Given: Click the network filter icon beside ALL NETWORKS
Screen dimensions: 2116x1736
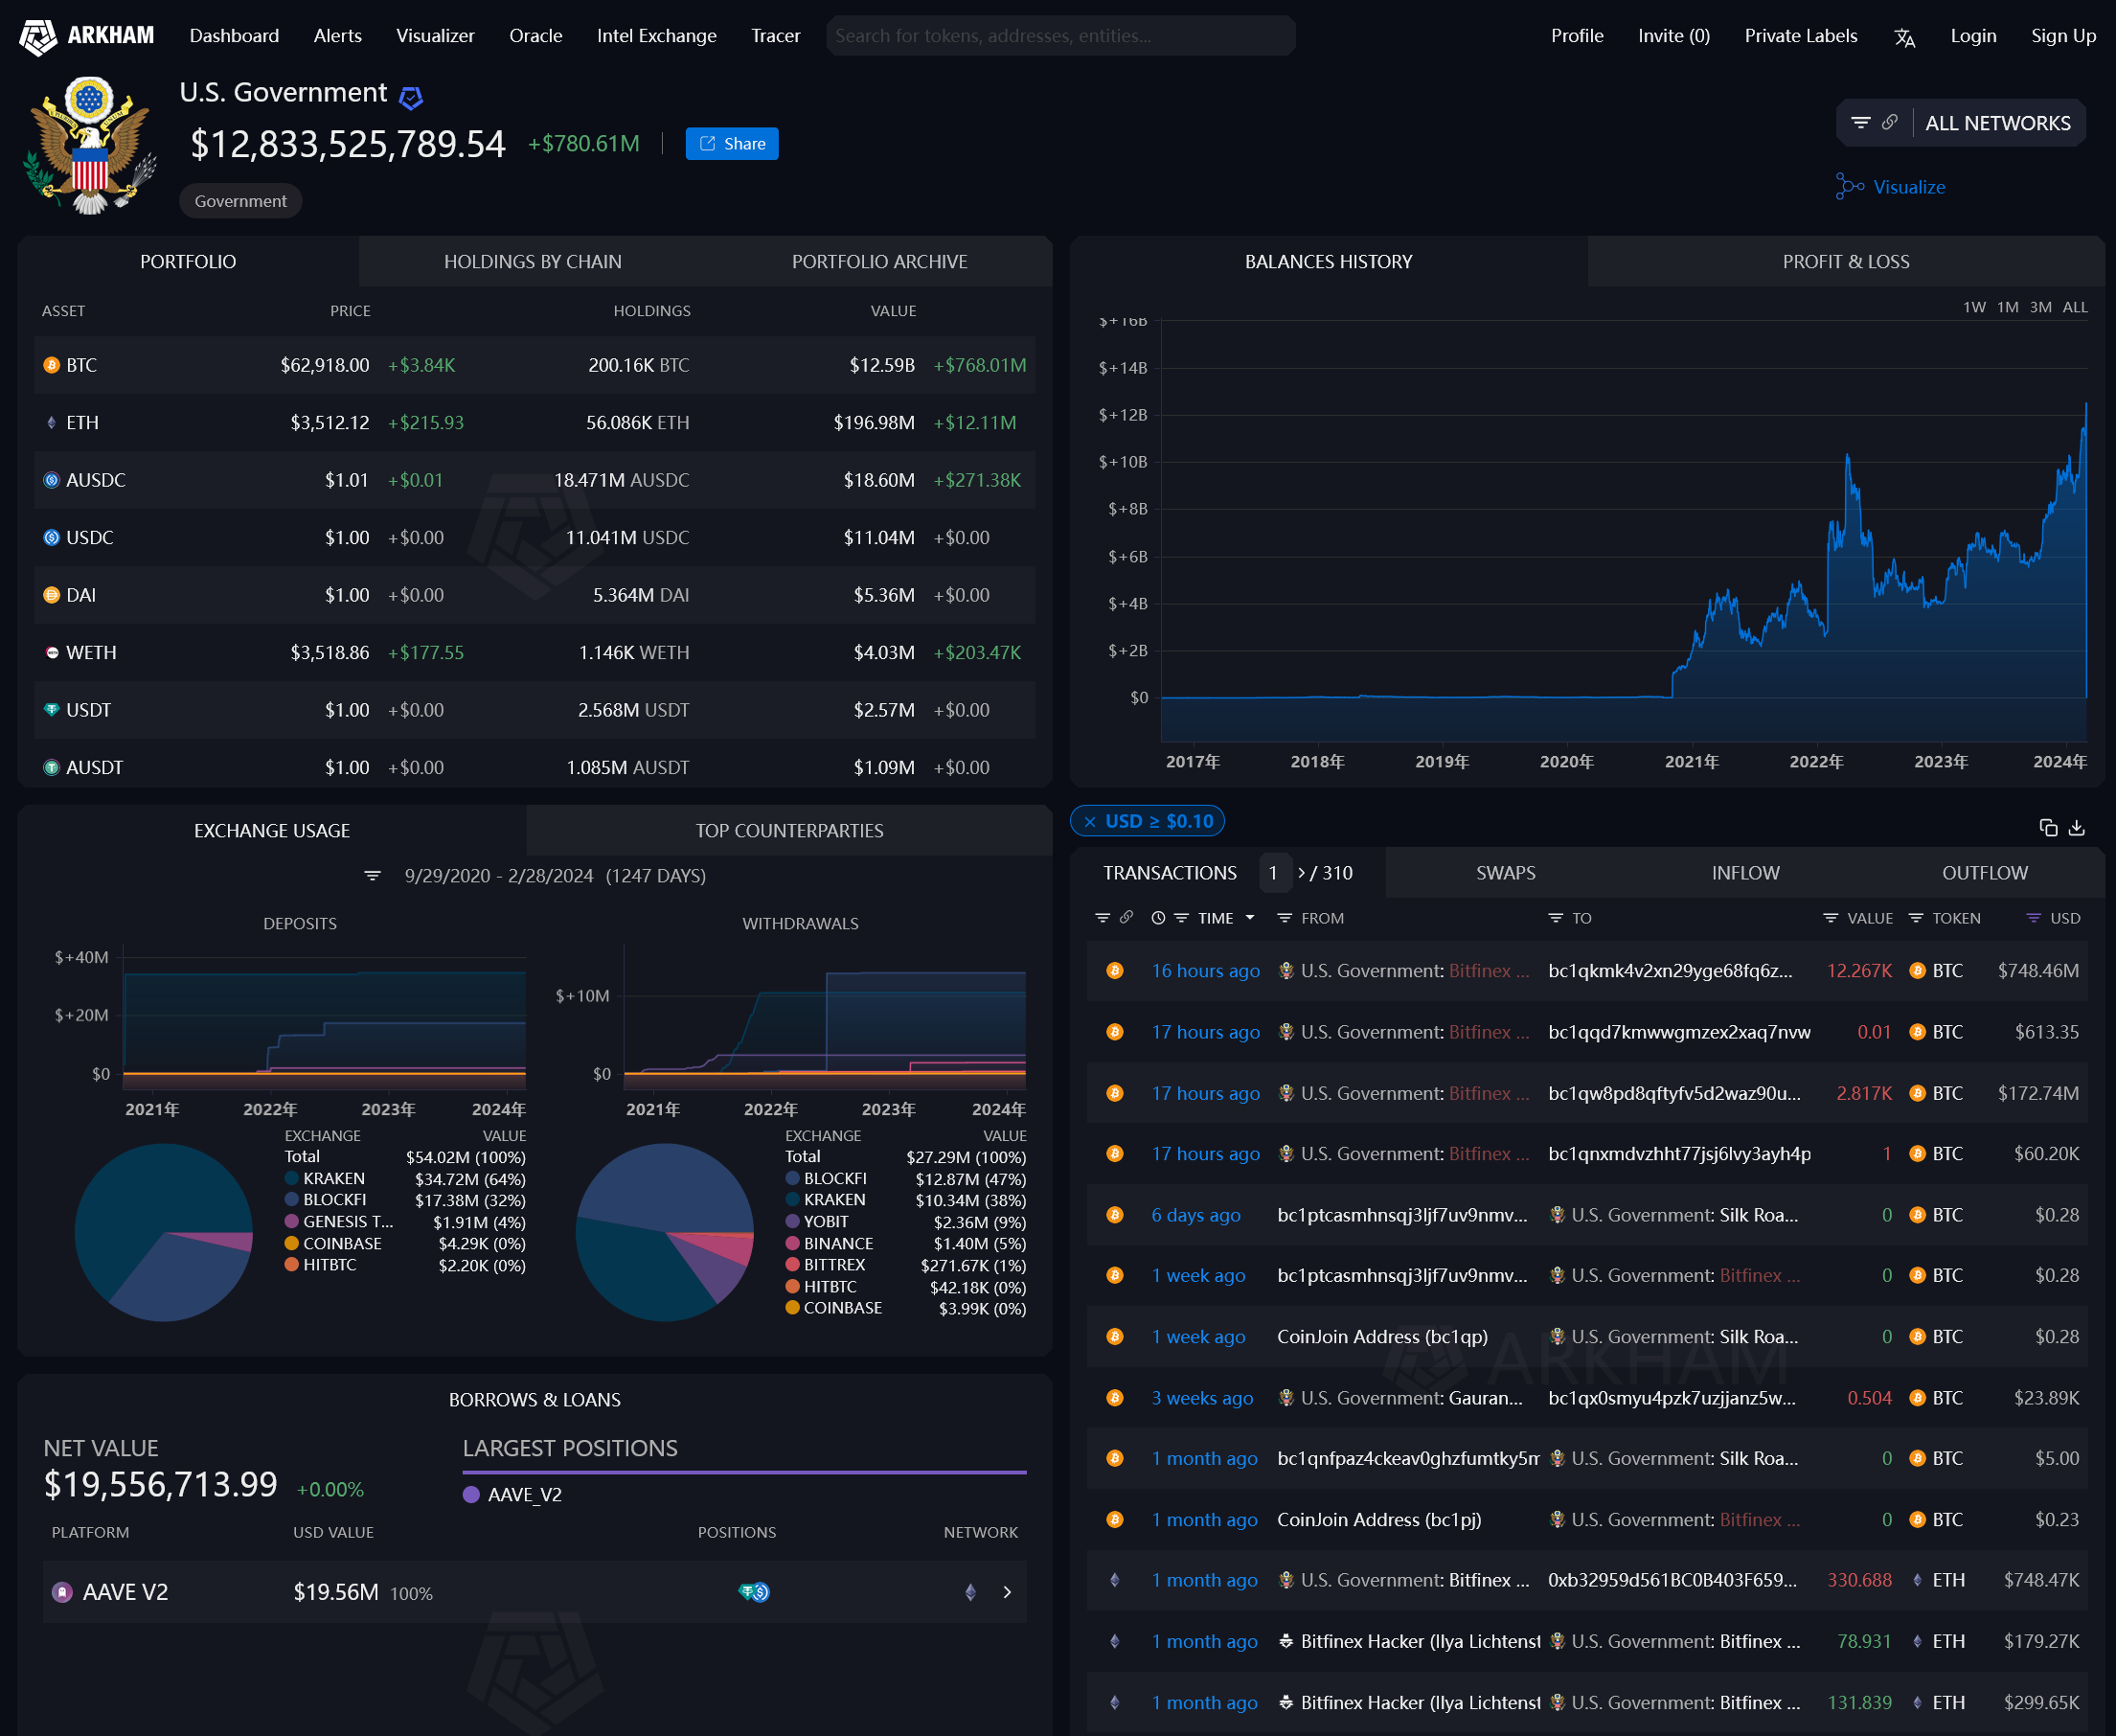Looking at the screenshot, I should click(1860, 122).
